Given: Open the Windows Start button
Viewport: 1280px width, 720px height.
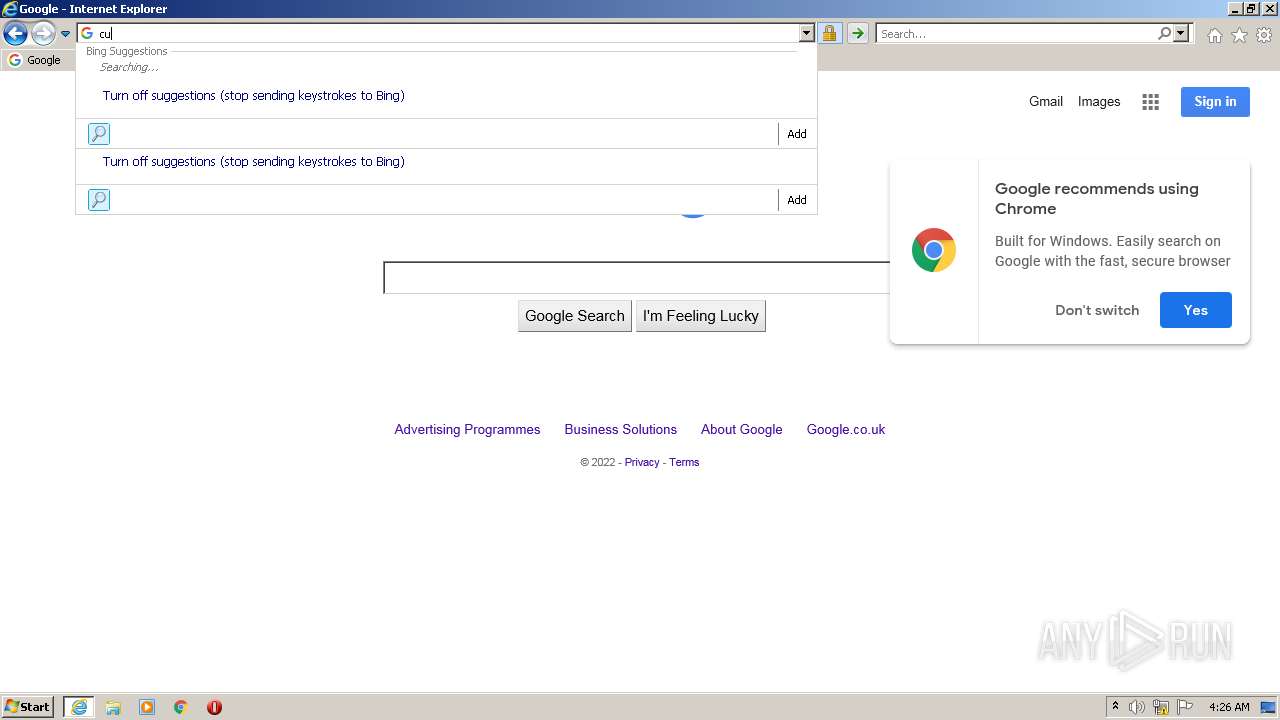Looking at the screenshot, I should click(28, 707).
